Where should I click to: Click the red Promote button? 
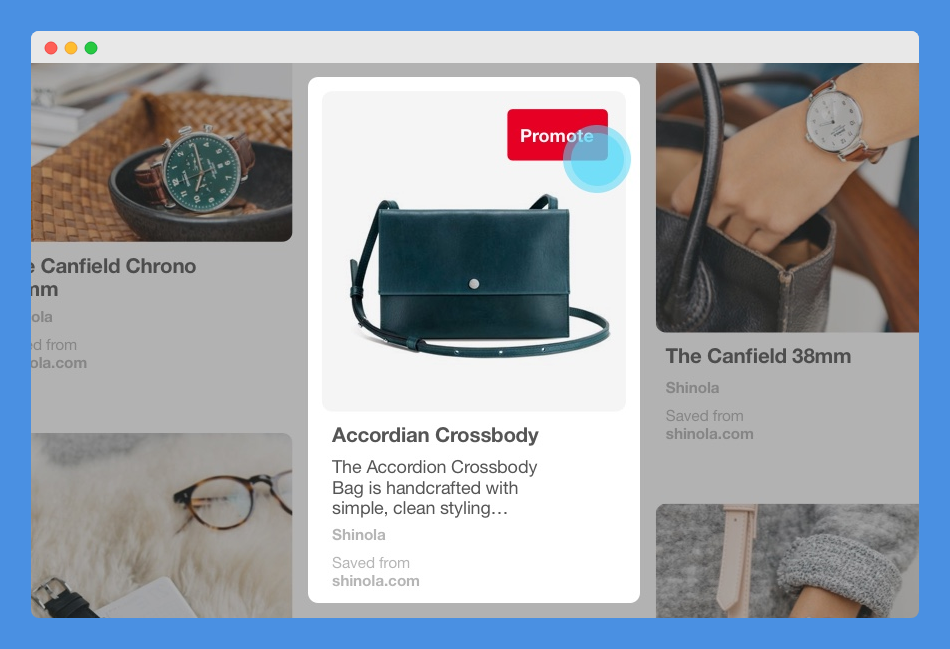click(x=557, y=135)
